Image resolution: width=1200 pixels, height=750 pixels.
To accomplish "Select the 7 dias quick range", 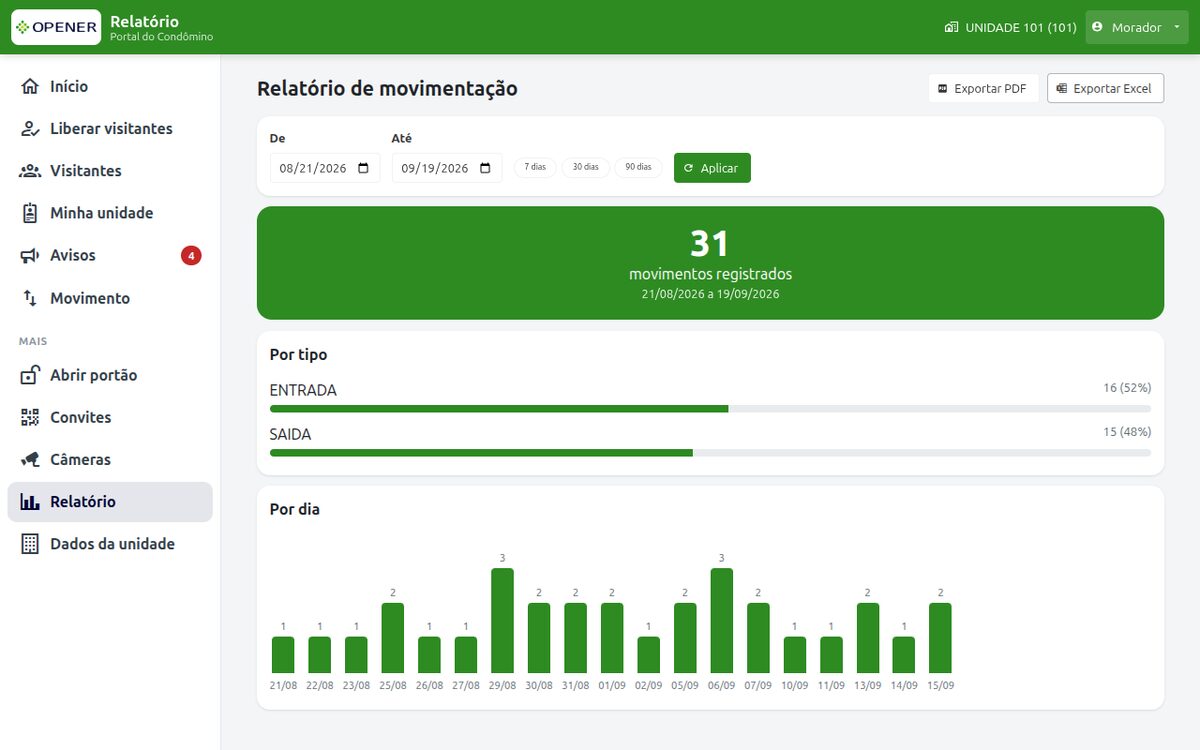I will (535, 167).
